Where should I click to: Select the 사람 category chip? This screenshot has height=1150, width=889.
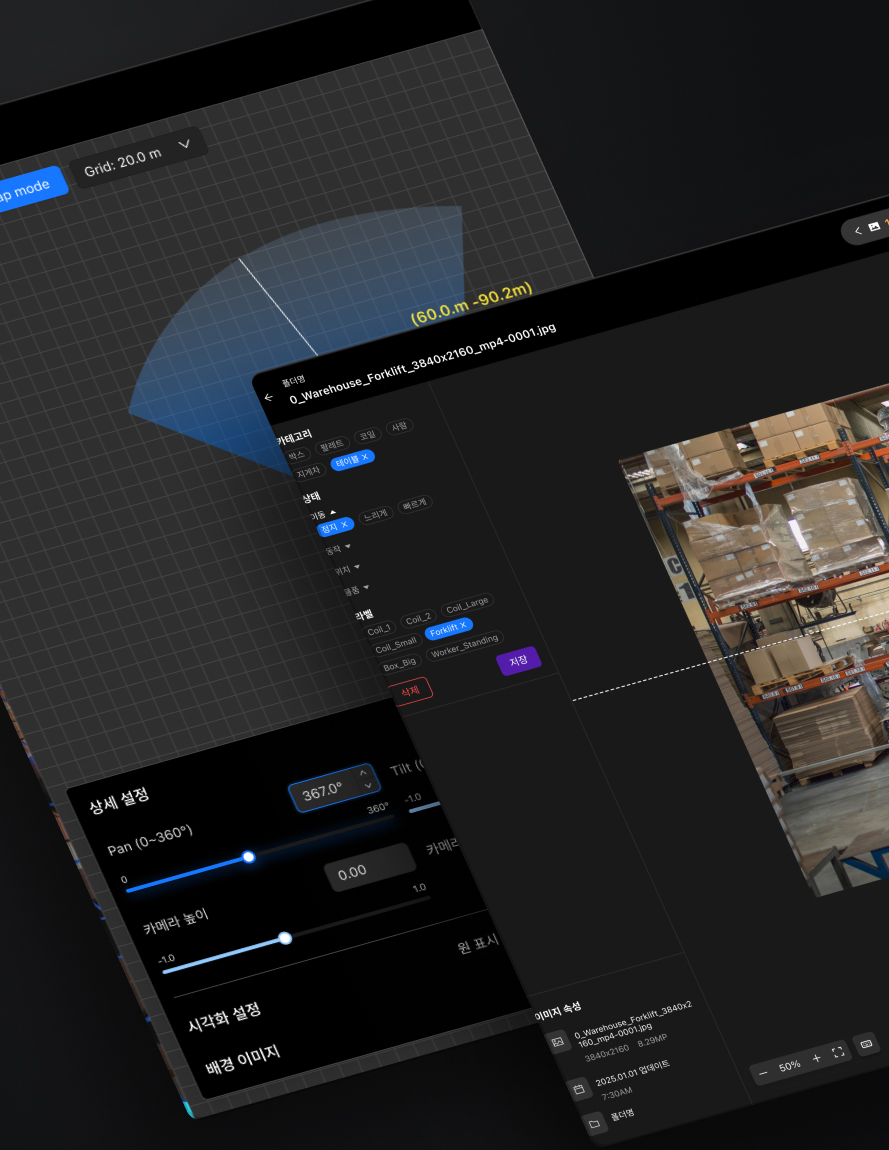click(x=399, y=427)
